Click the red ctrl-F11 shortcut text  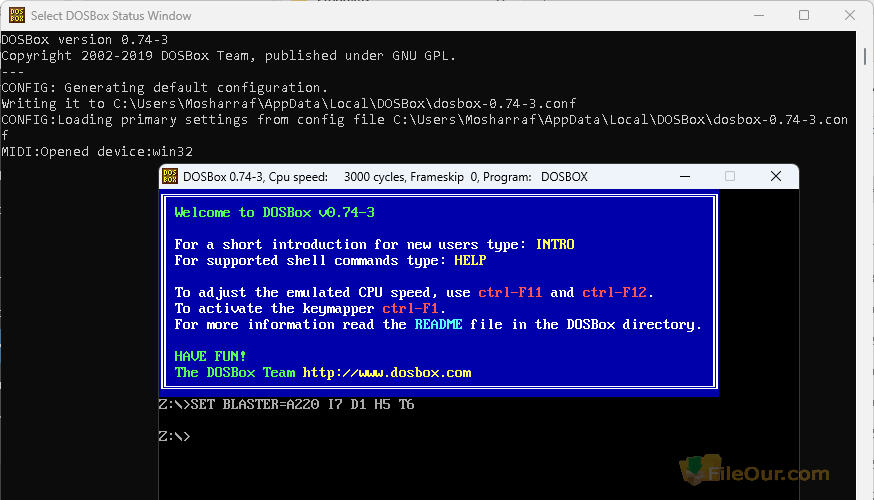click(510, 293)
